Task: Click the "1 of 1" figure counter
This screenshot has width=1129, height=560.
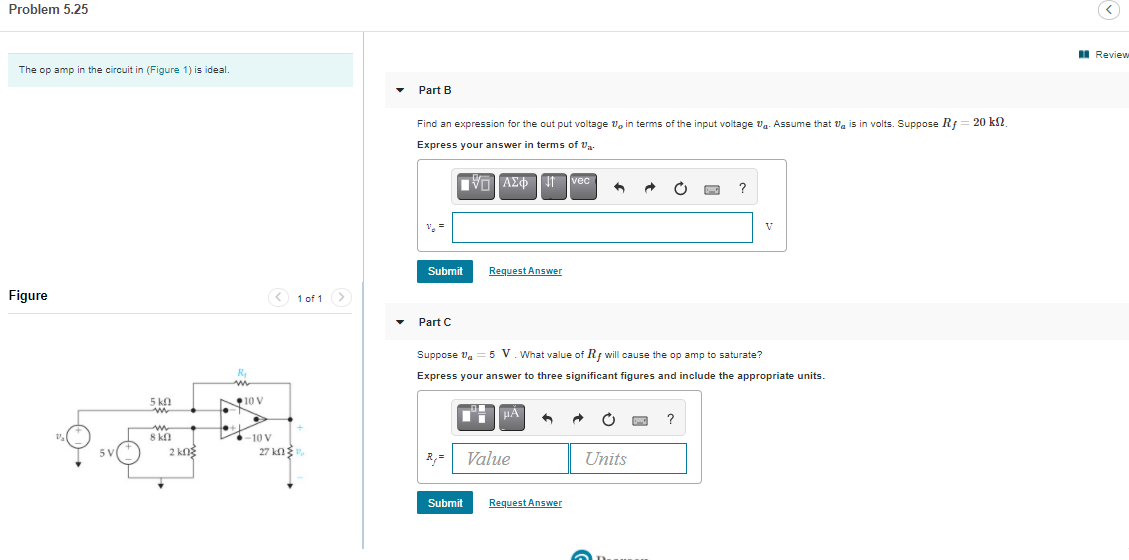Action: 310,298
